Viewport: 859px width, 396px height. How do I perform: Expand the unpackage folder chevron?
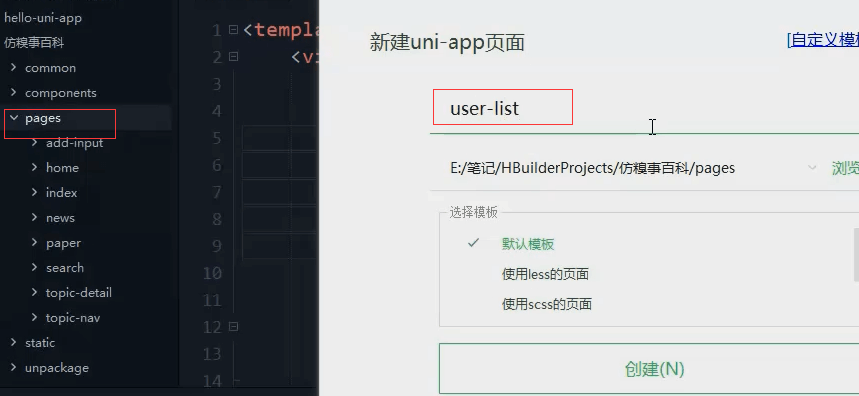pos(14,368)
